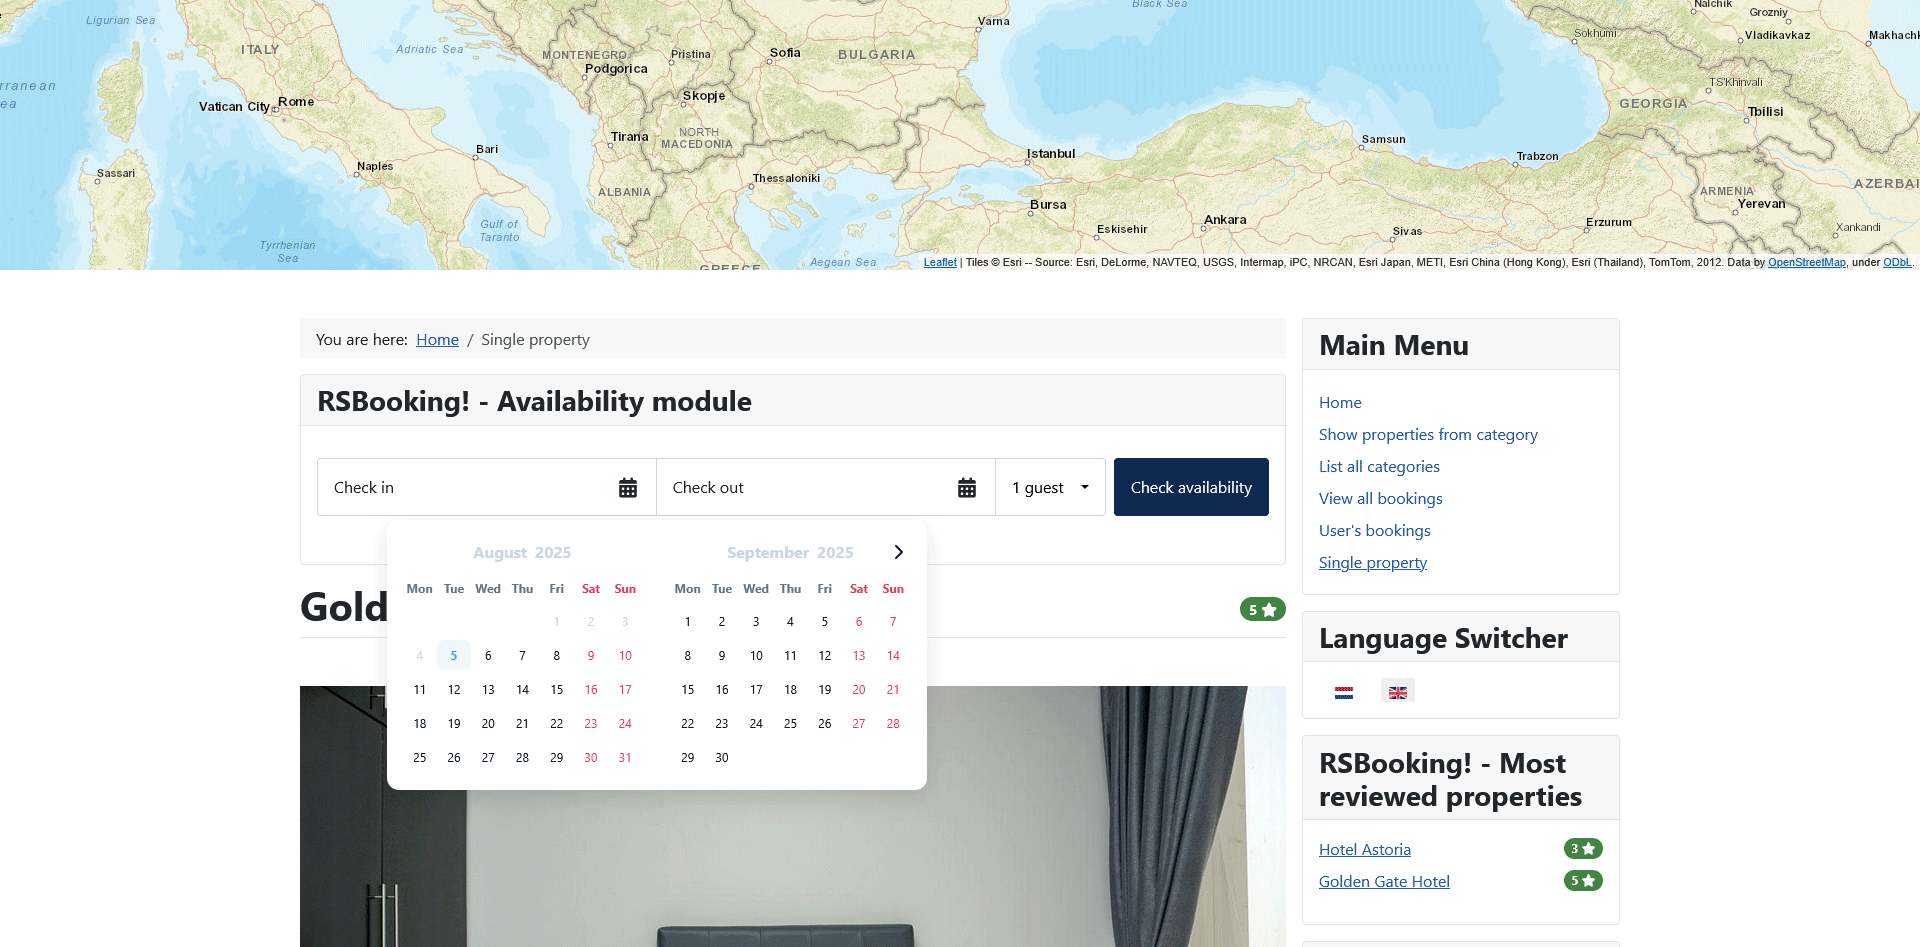1920x947 pixels.
Task: Click RSBooking! - Availability module heading
Action: click(534, 401)
